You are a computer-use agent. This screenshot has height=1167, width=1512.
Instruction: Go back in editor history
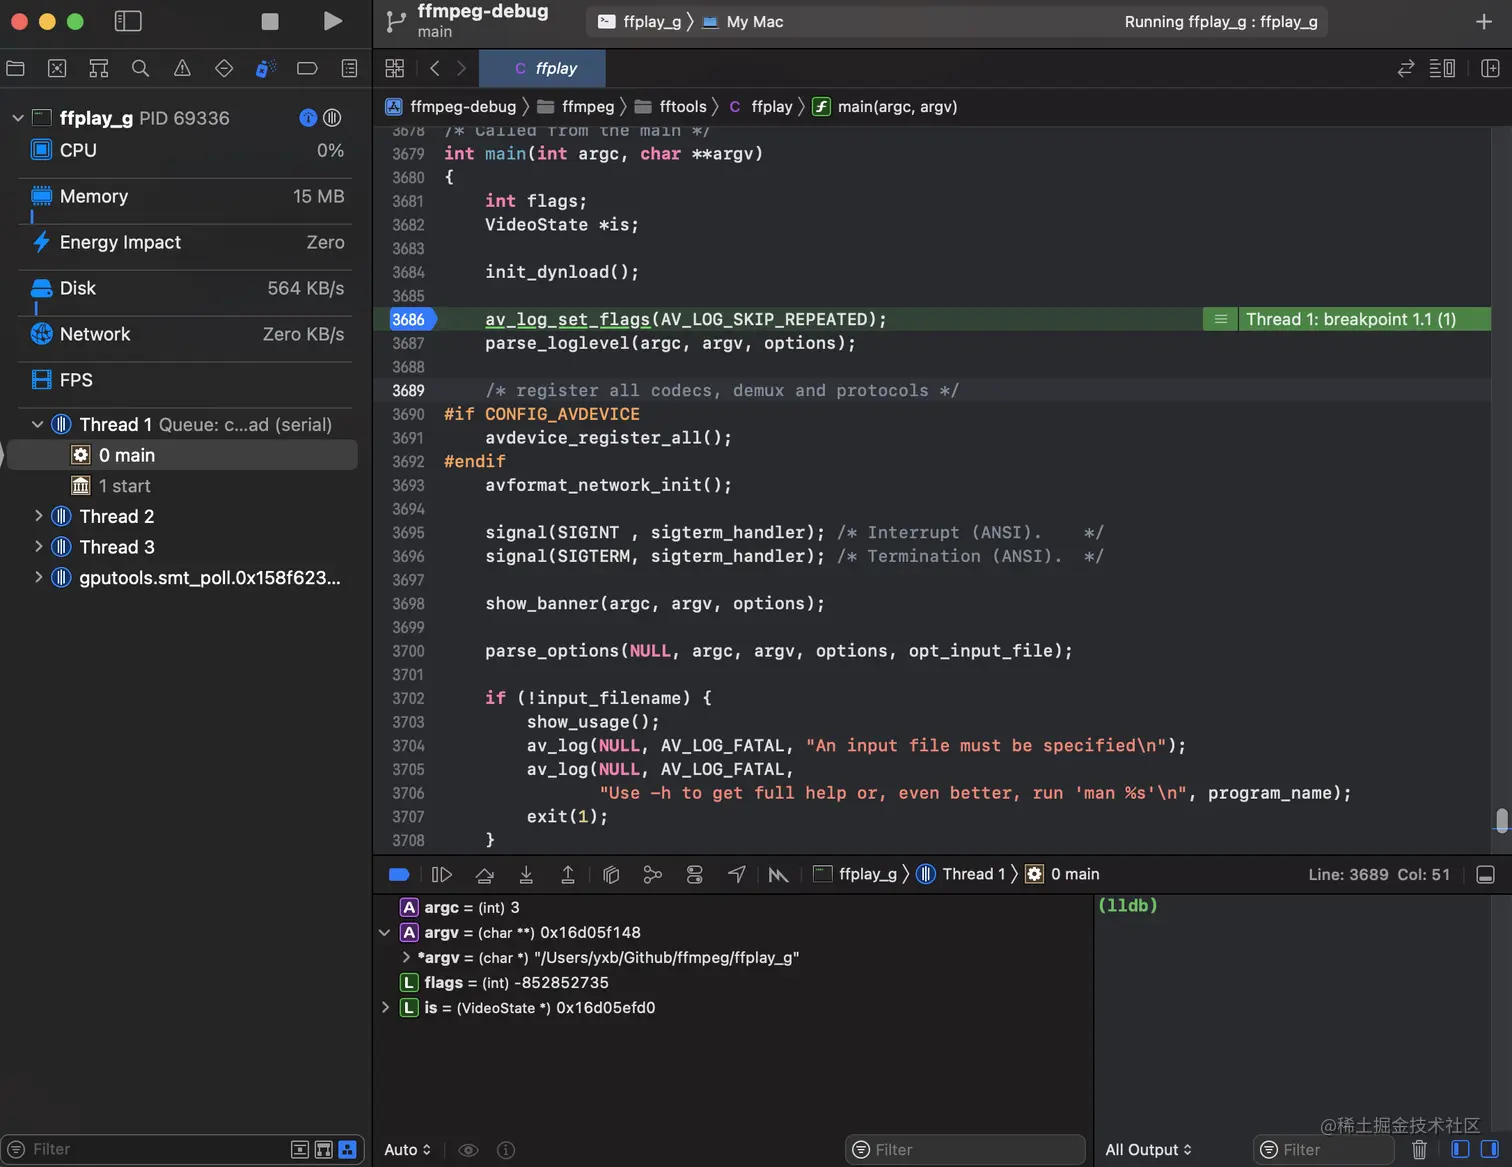(434, 68)
